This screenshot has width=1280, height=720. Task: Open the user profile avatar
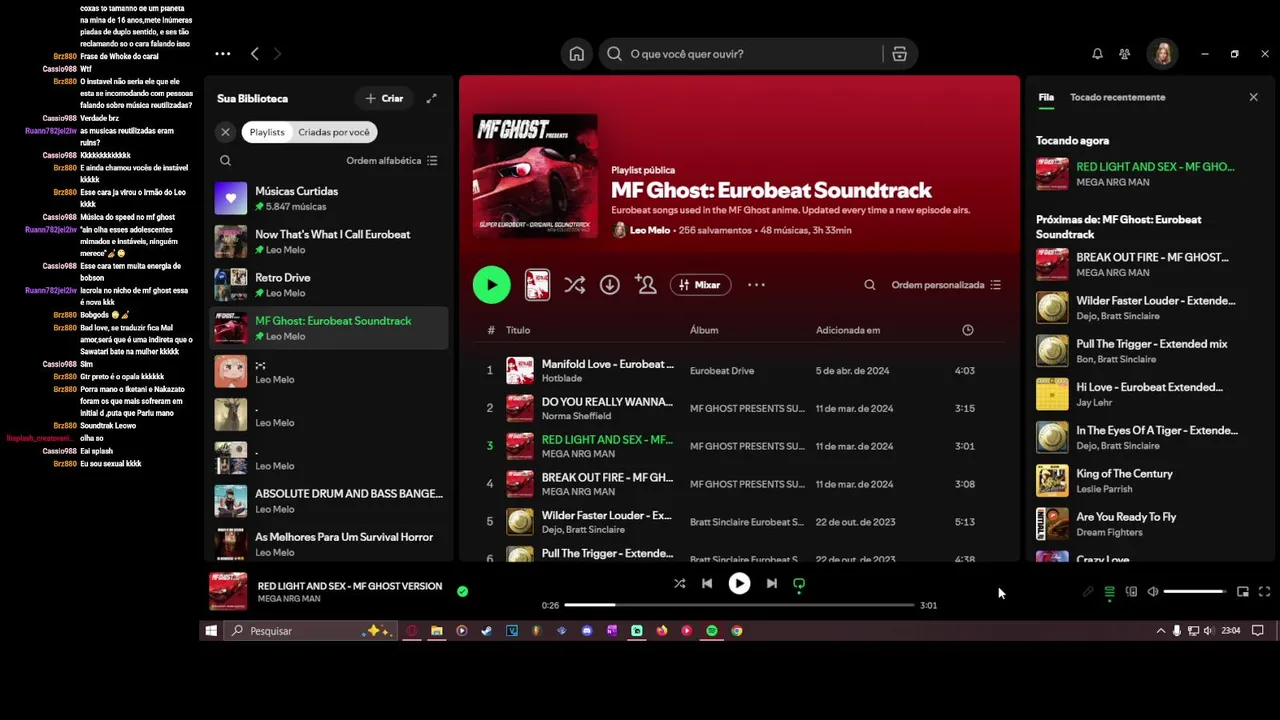[x=1163, y=54]
